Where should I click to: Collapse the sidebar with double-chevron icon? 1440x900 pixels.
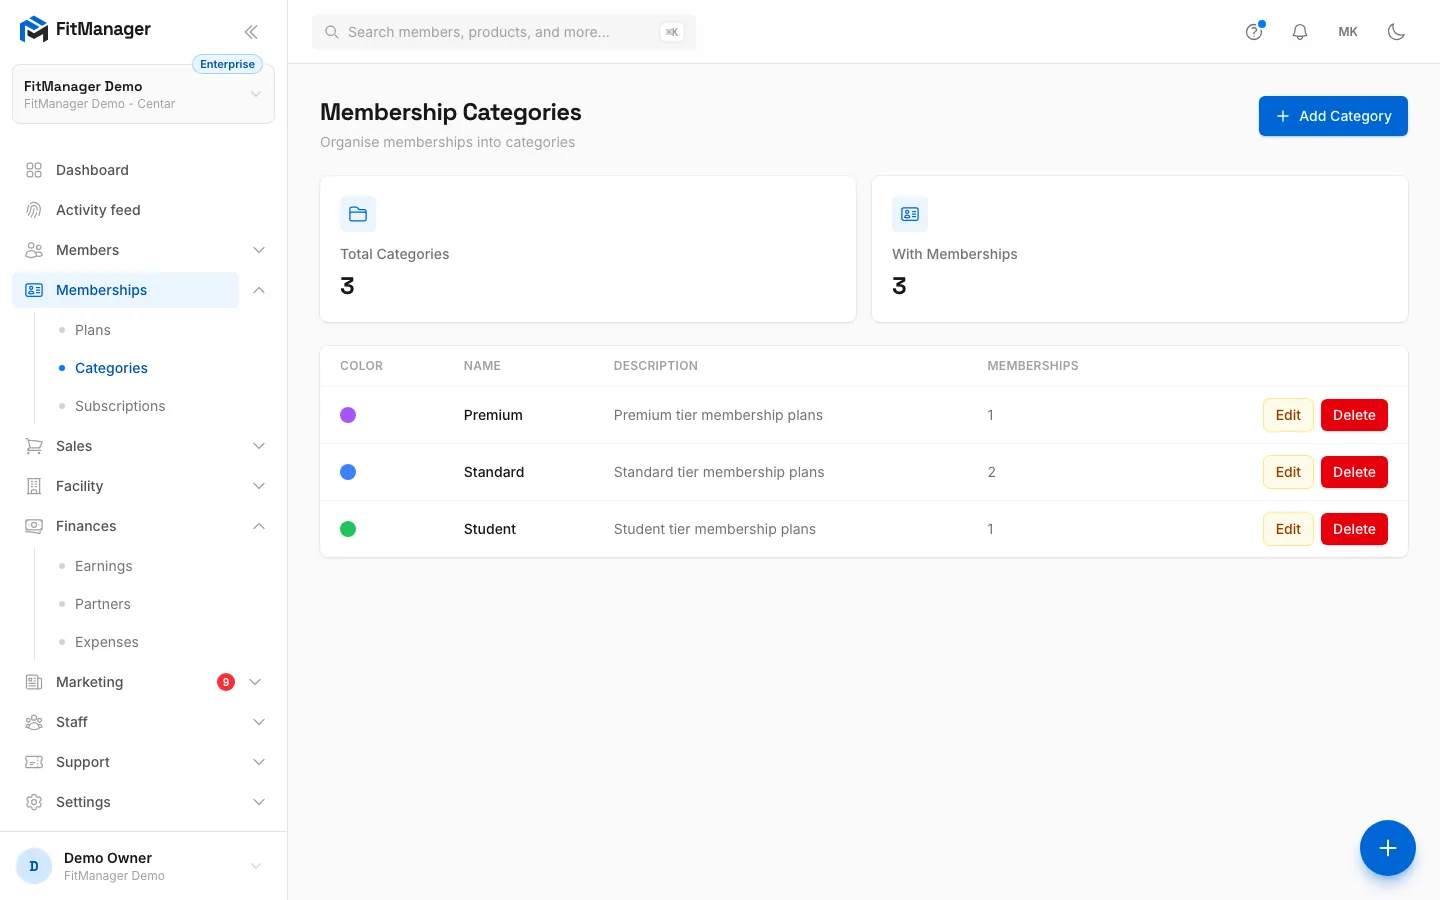[251, 32]
